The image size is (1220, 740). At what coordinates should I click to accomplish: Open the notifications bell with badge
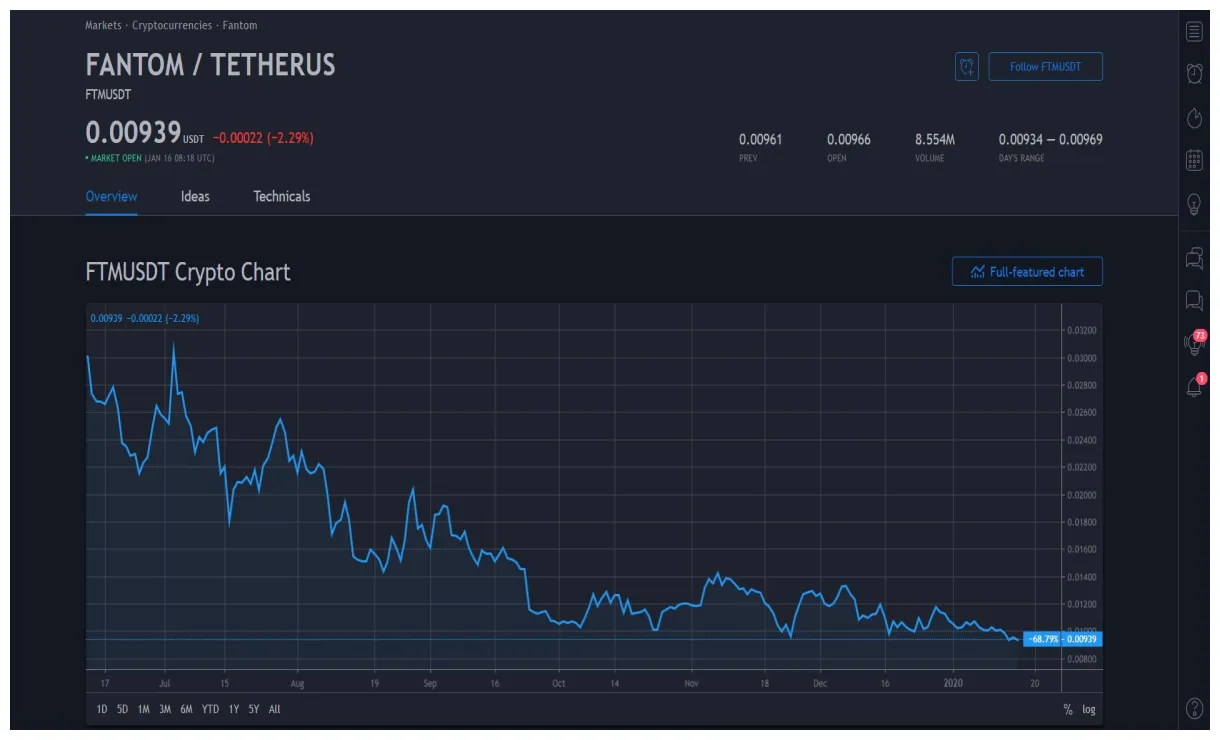pos(1194,385)
